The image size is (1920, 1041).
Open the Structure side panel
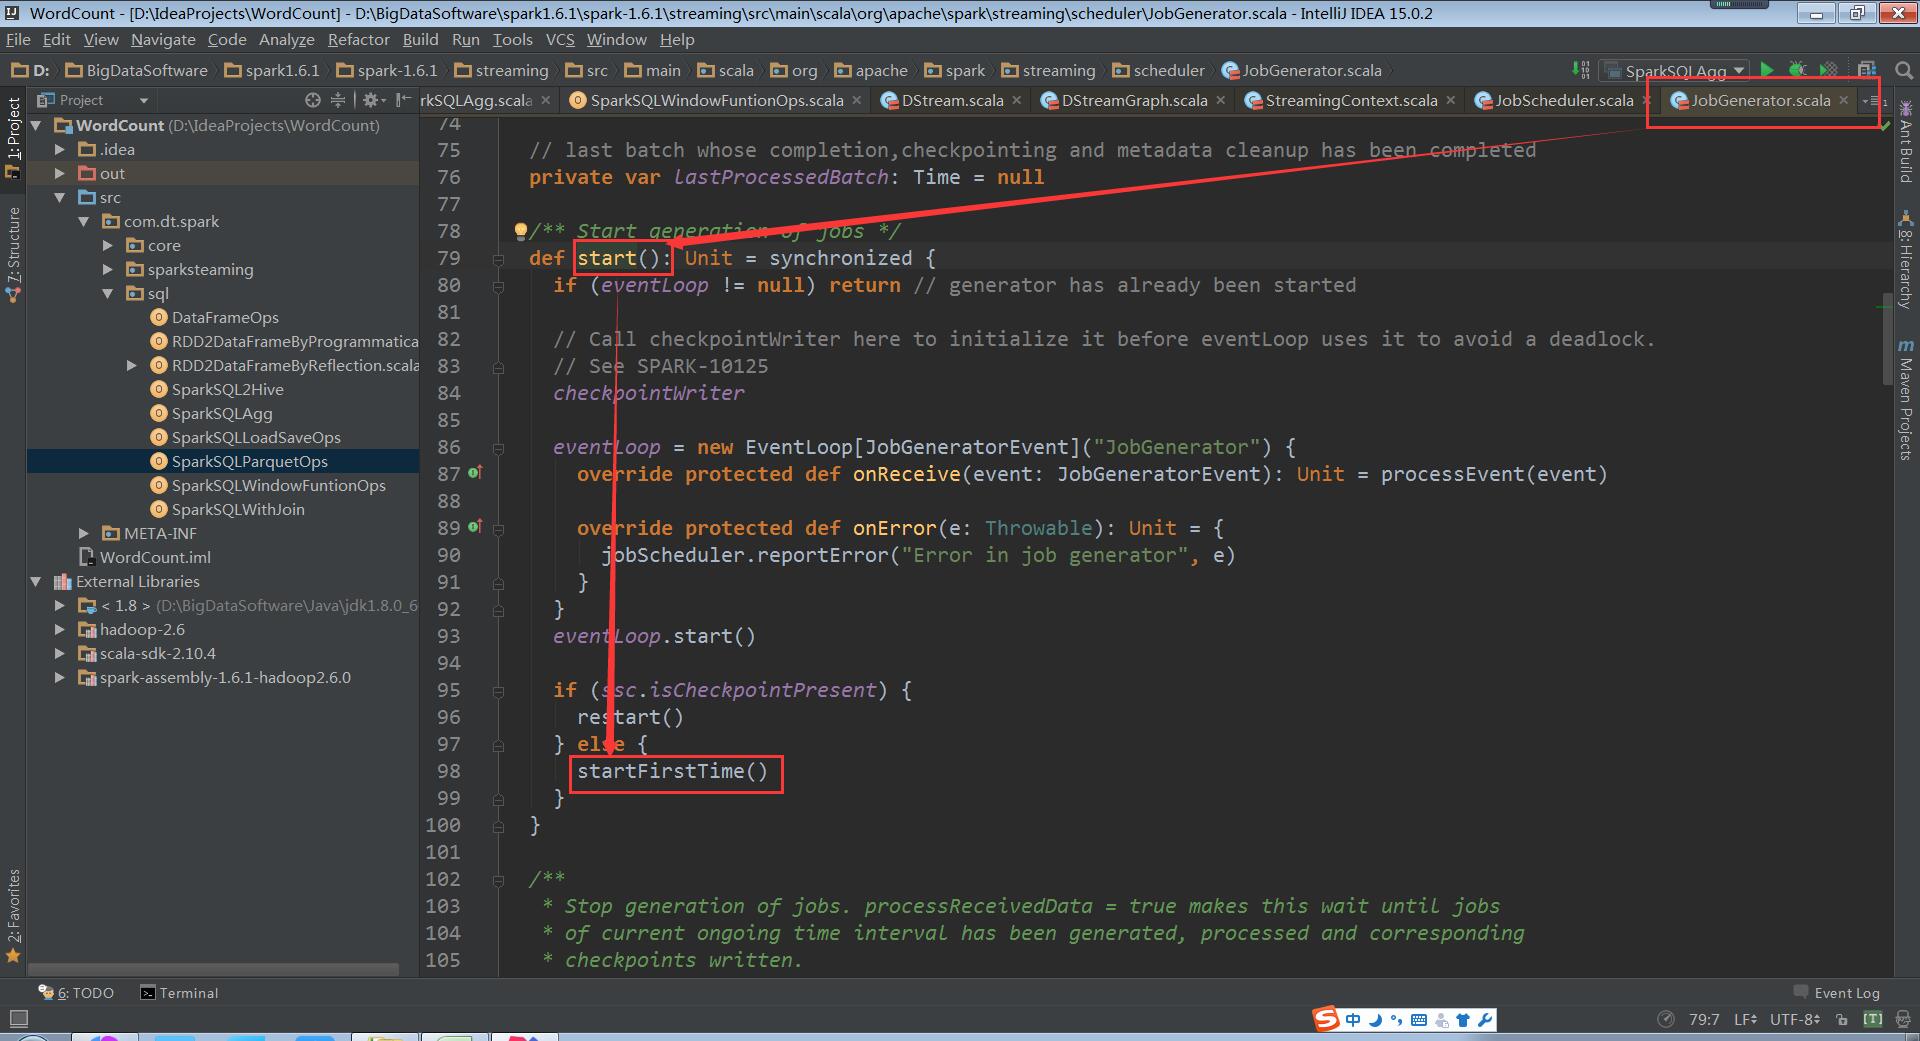tap(13, 255)
